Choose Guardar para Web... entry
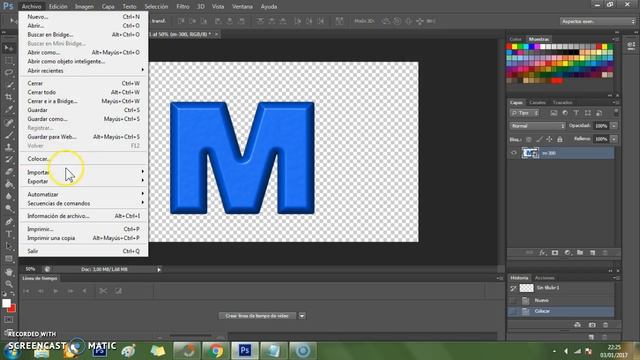Image resolution: width=640 pixels, height=360 pixels. coord(83,137)
